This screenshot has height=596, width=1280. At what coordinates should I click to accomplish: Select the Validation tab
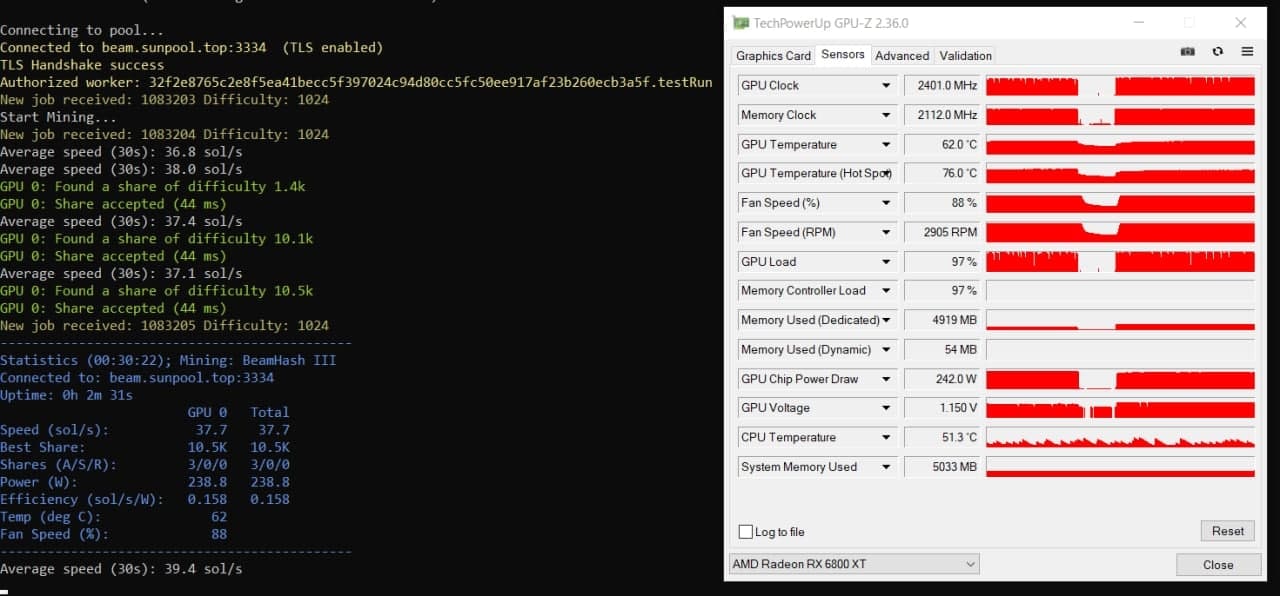(x=966, y=56)
